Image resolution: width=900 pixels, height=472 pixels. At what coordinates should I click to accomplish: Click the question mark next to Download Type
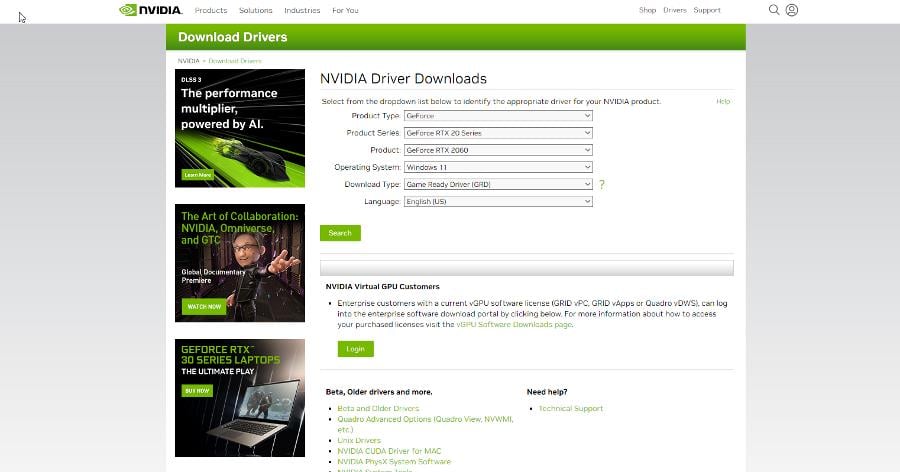tap(602, 184)
